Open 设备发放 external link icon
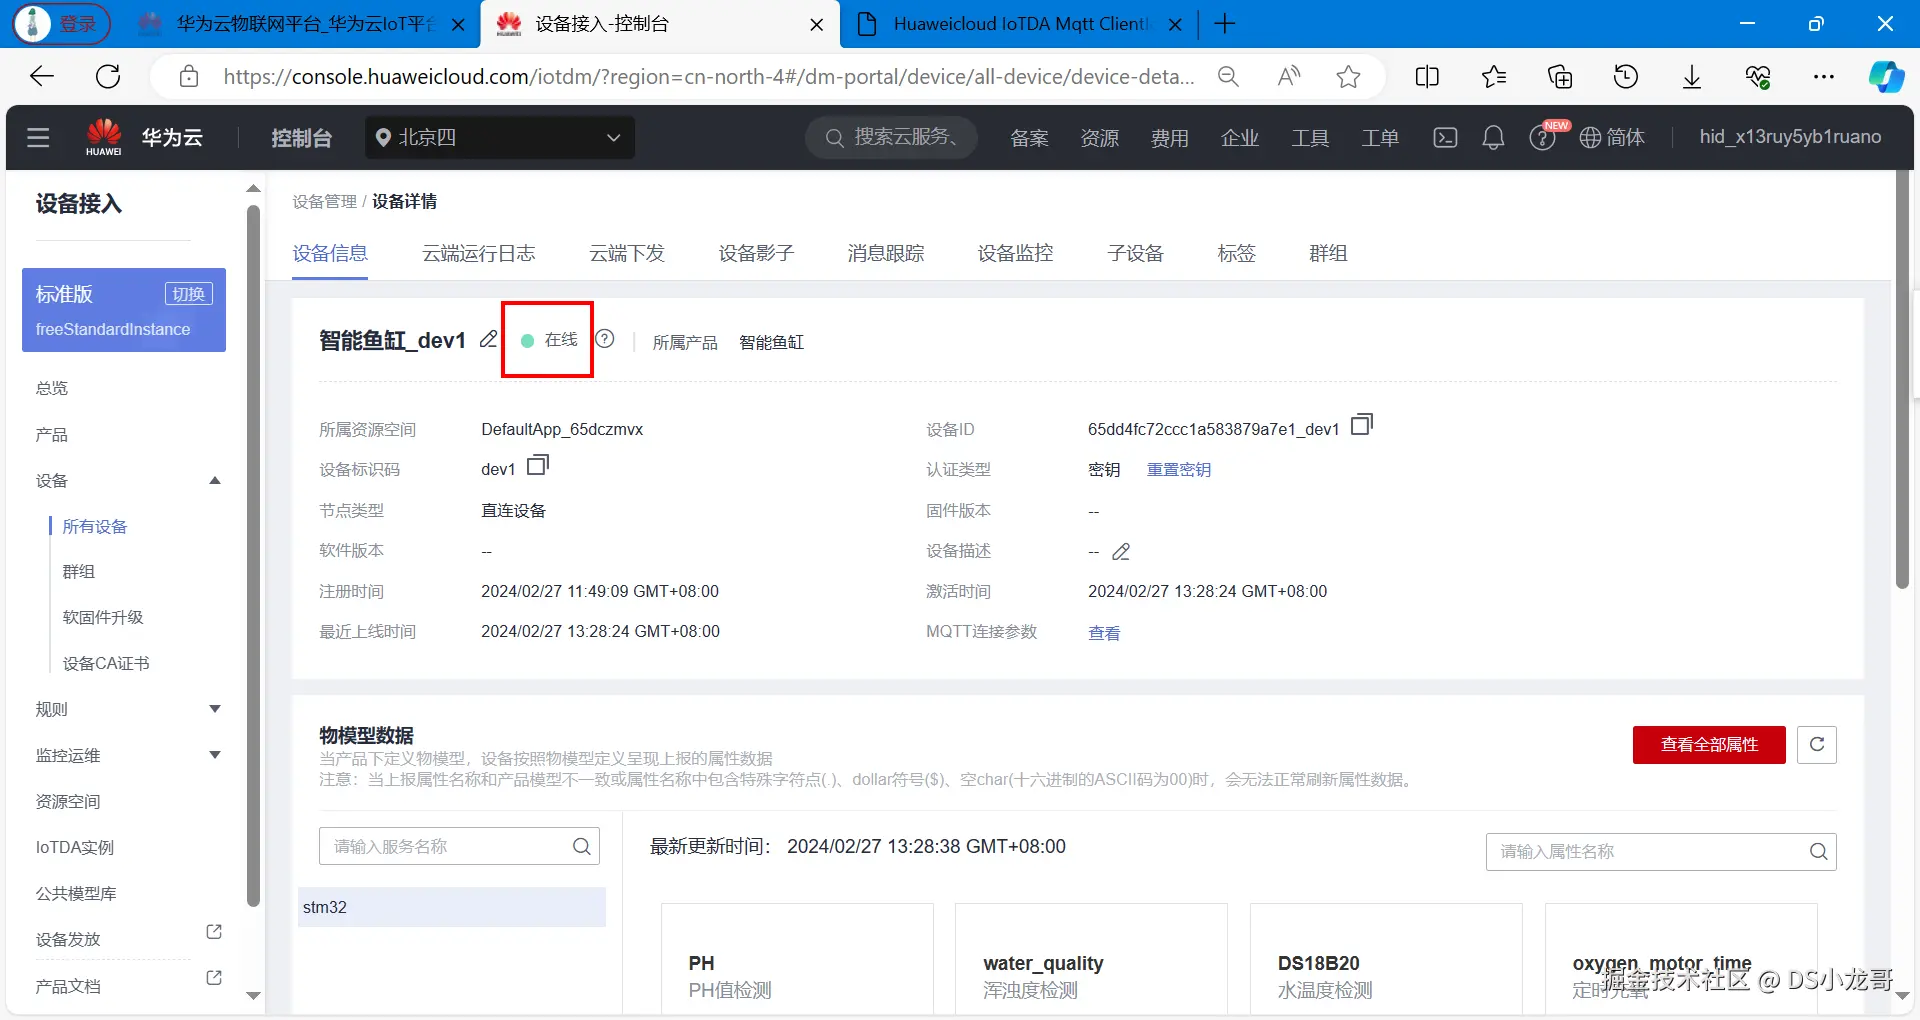1920x1020 pixels. click(214, 932)
